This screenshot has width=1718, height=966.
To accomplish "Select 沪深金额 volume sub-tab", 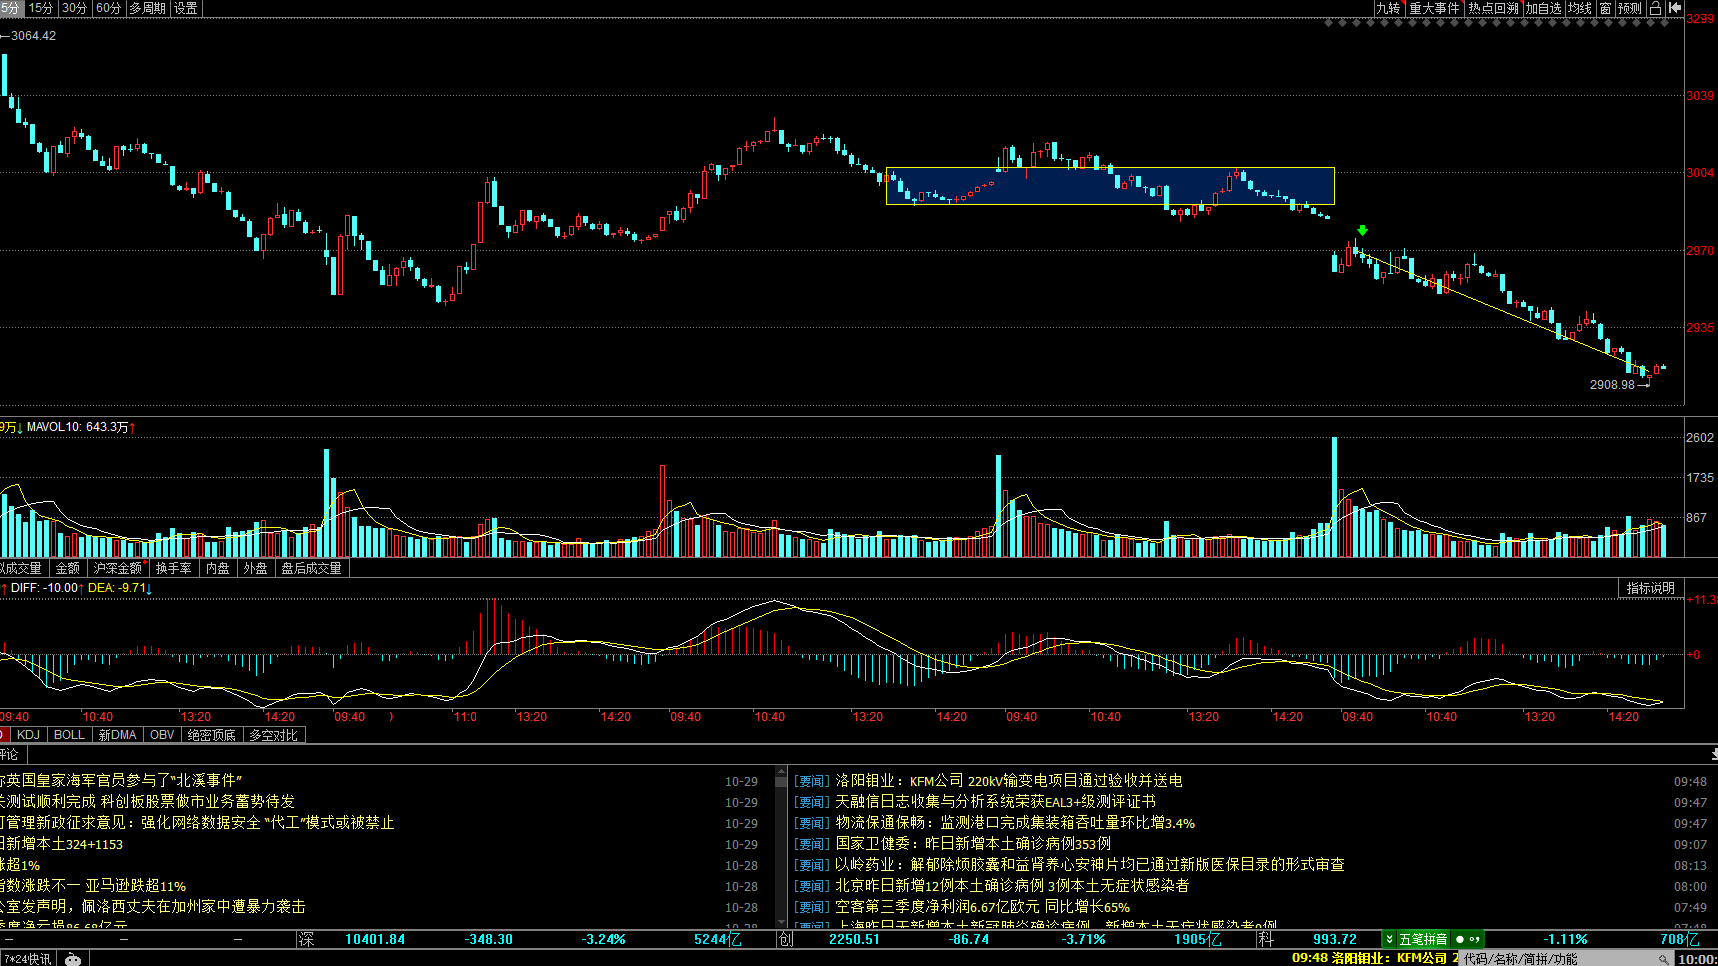I will [x=118, y=568].
